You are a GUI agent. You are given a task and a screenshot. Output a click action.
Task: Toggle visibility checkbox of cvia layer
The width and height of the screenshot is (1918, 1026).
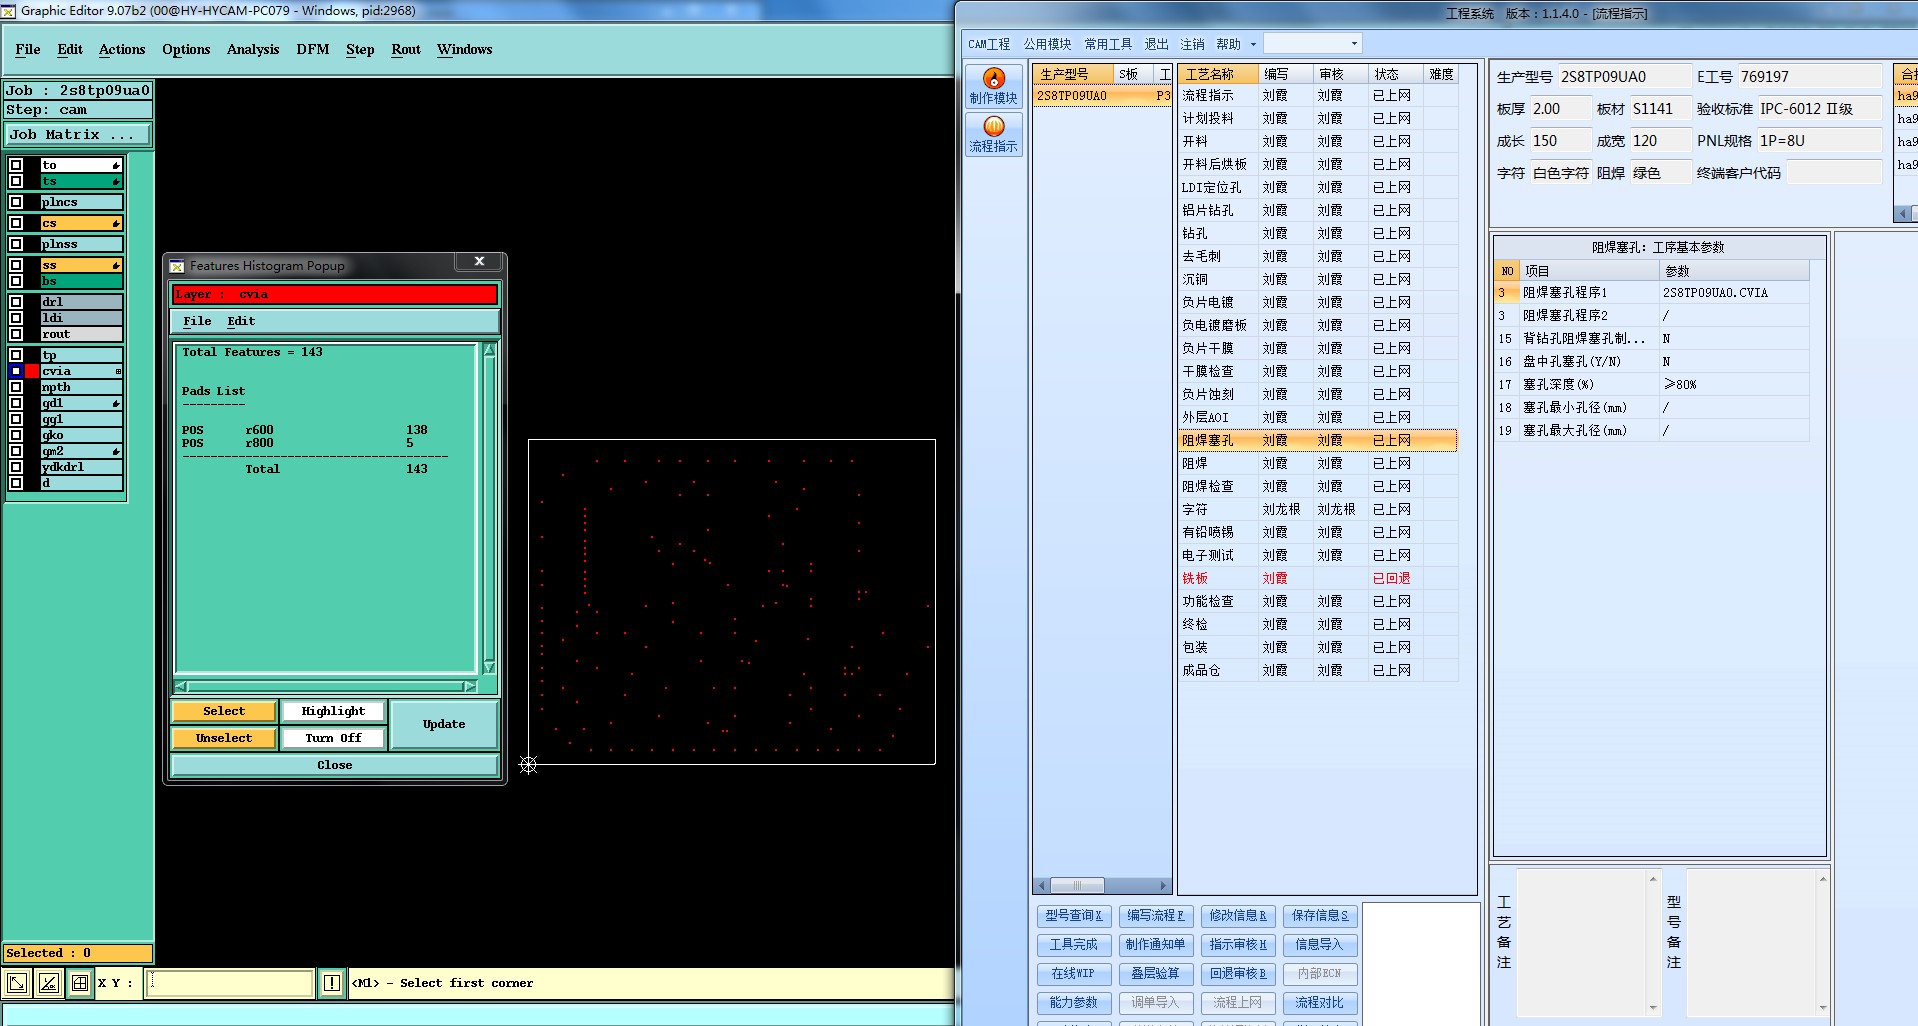tap(16, 371)
